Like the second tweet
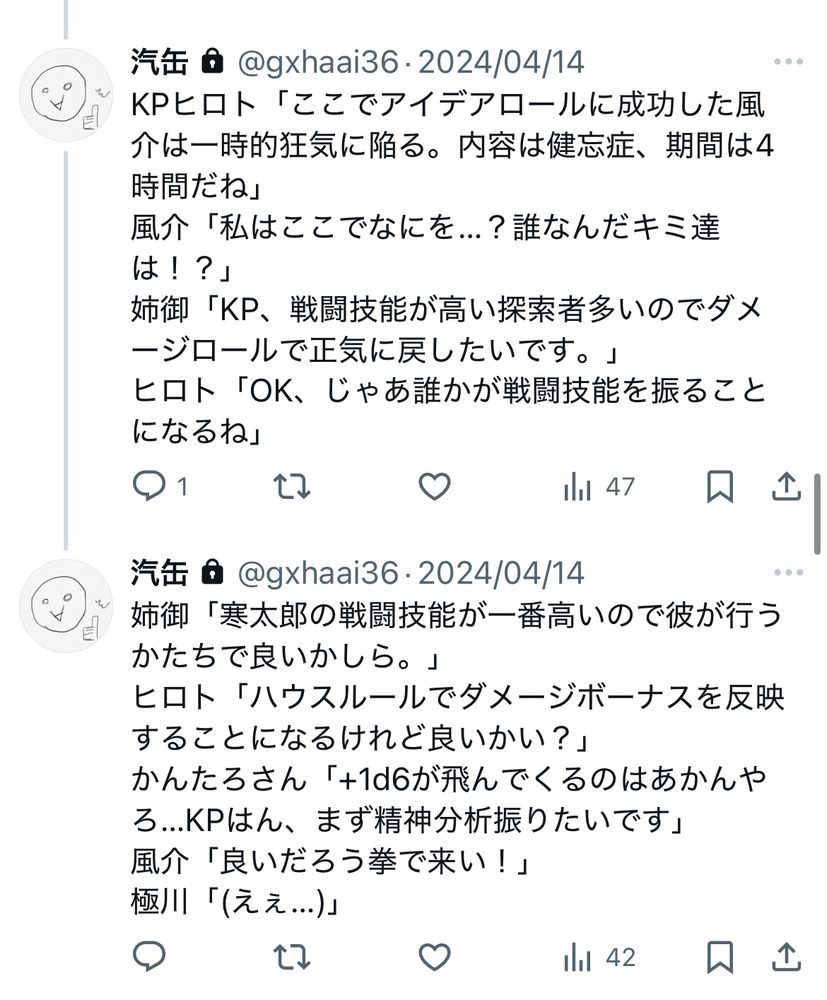Screen dimensions: 827x1000 tap(434, 958)
